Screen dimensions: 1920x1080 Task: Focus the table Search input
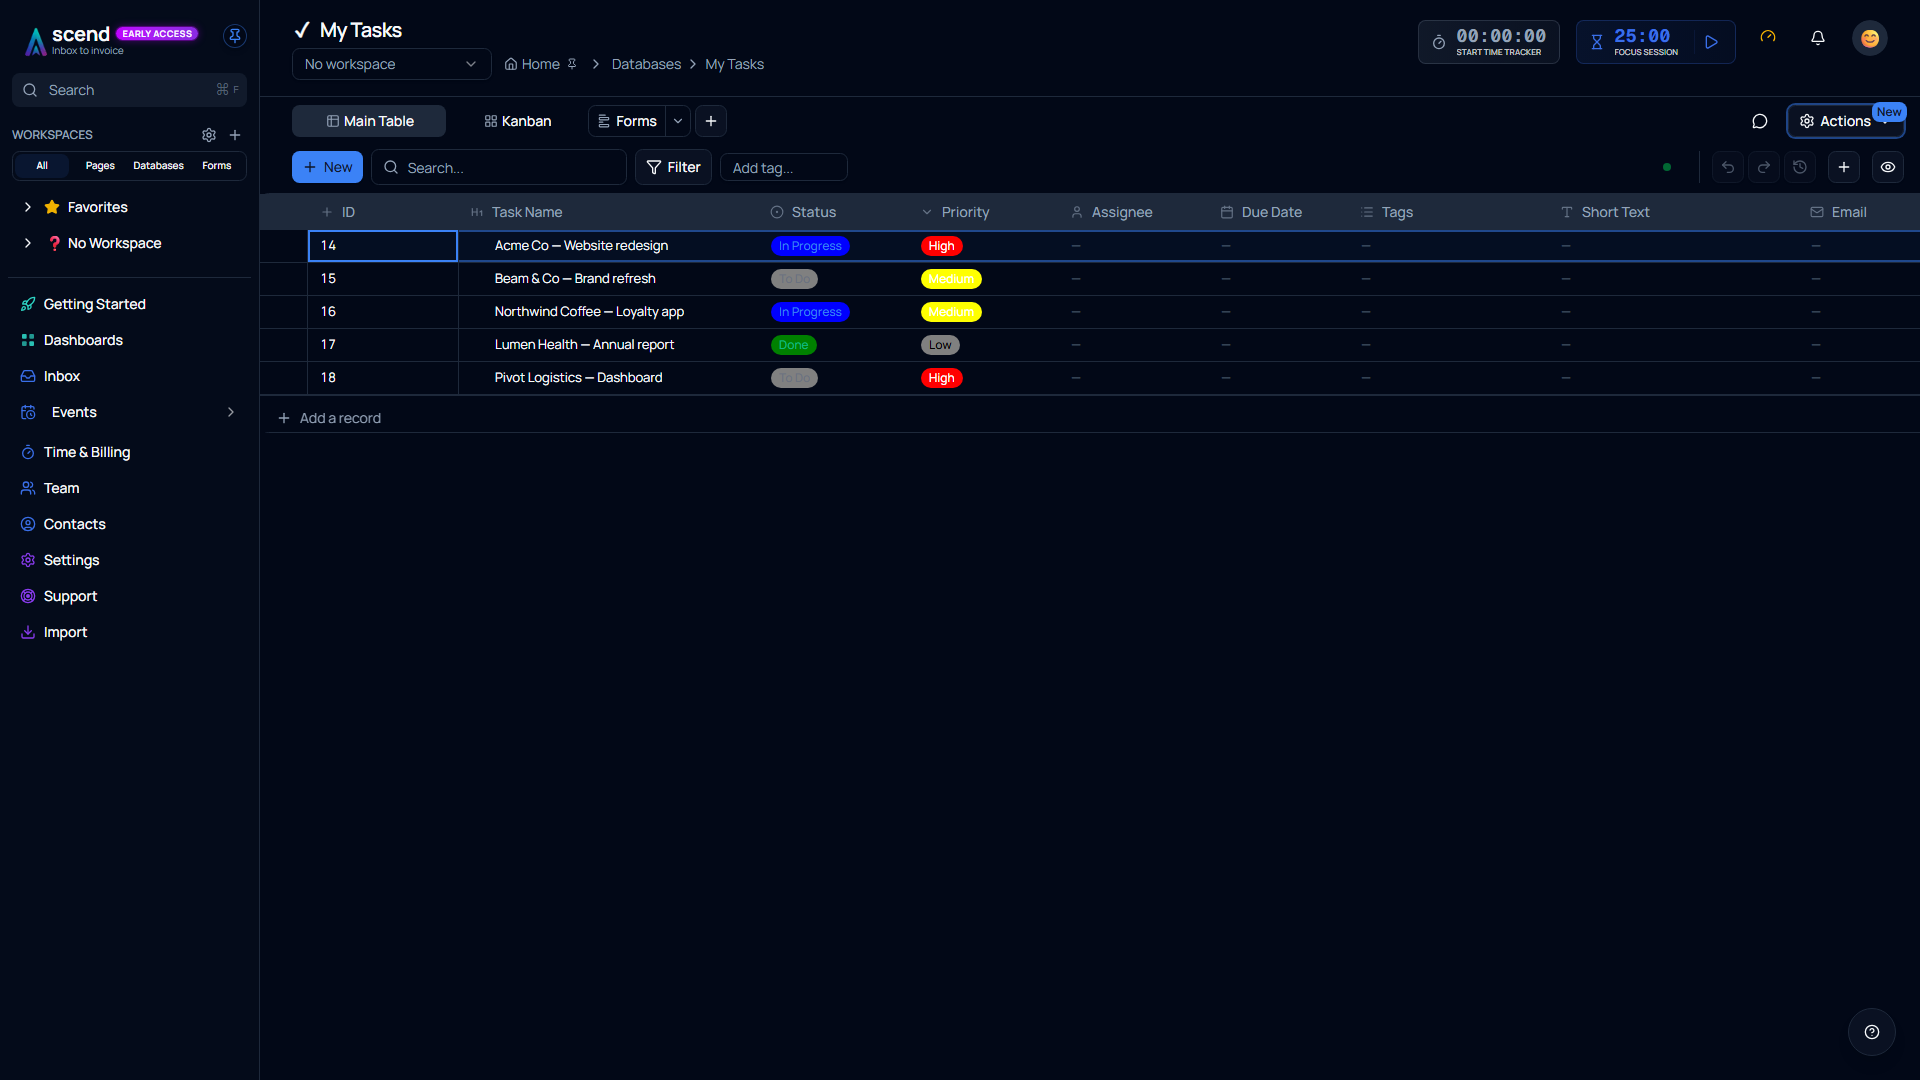(499, 167)
